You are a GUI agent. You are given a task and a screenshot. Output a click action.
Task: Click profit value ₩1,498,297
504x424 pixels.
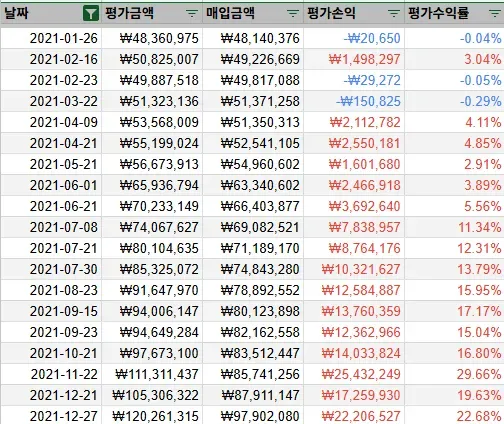pos(365,59)
